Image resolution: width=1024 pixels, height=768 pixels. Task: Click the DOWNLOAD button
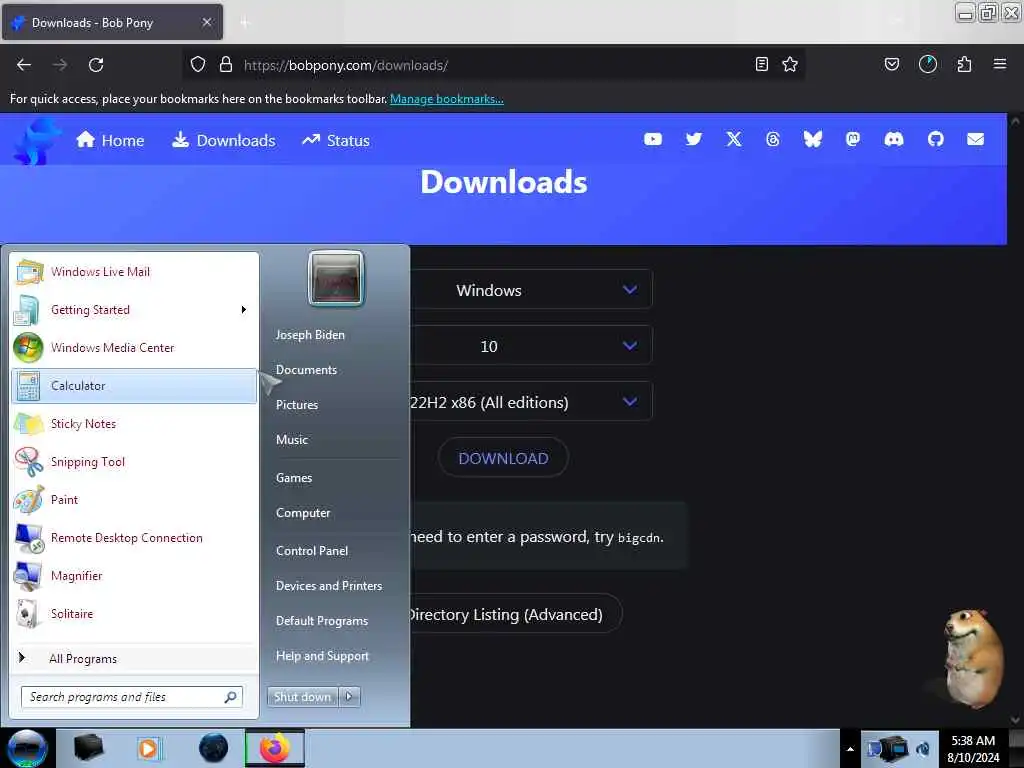point(503,458)
